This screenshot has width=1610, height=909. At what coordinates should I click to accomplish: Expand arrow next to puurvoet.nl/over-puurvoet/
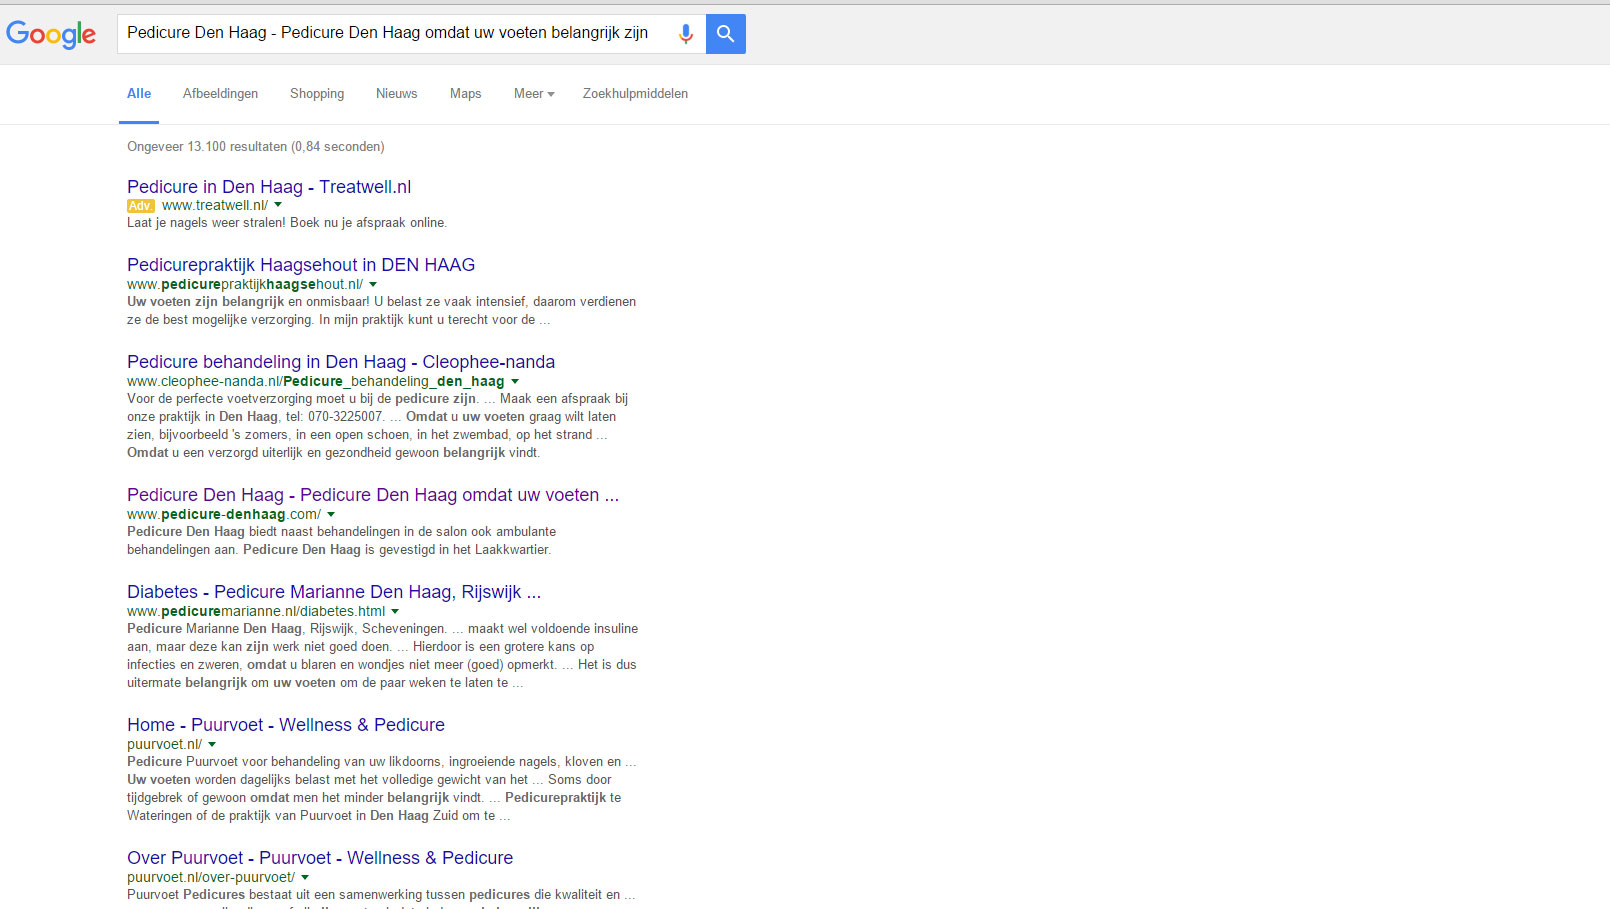click(x=305, y=877)
